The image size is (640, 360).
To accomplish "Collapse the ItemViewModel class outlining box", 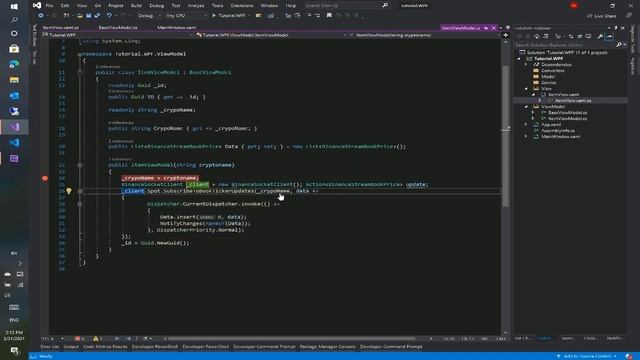I will tap(80, 72).
